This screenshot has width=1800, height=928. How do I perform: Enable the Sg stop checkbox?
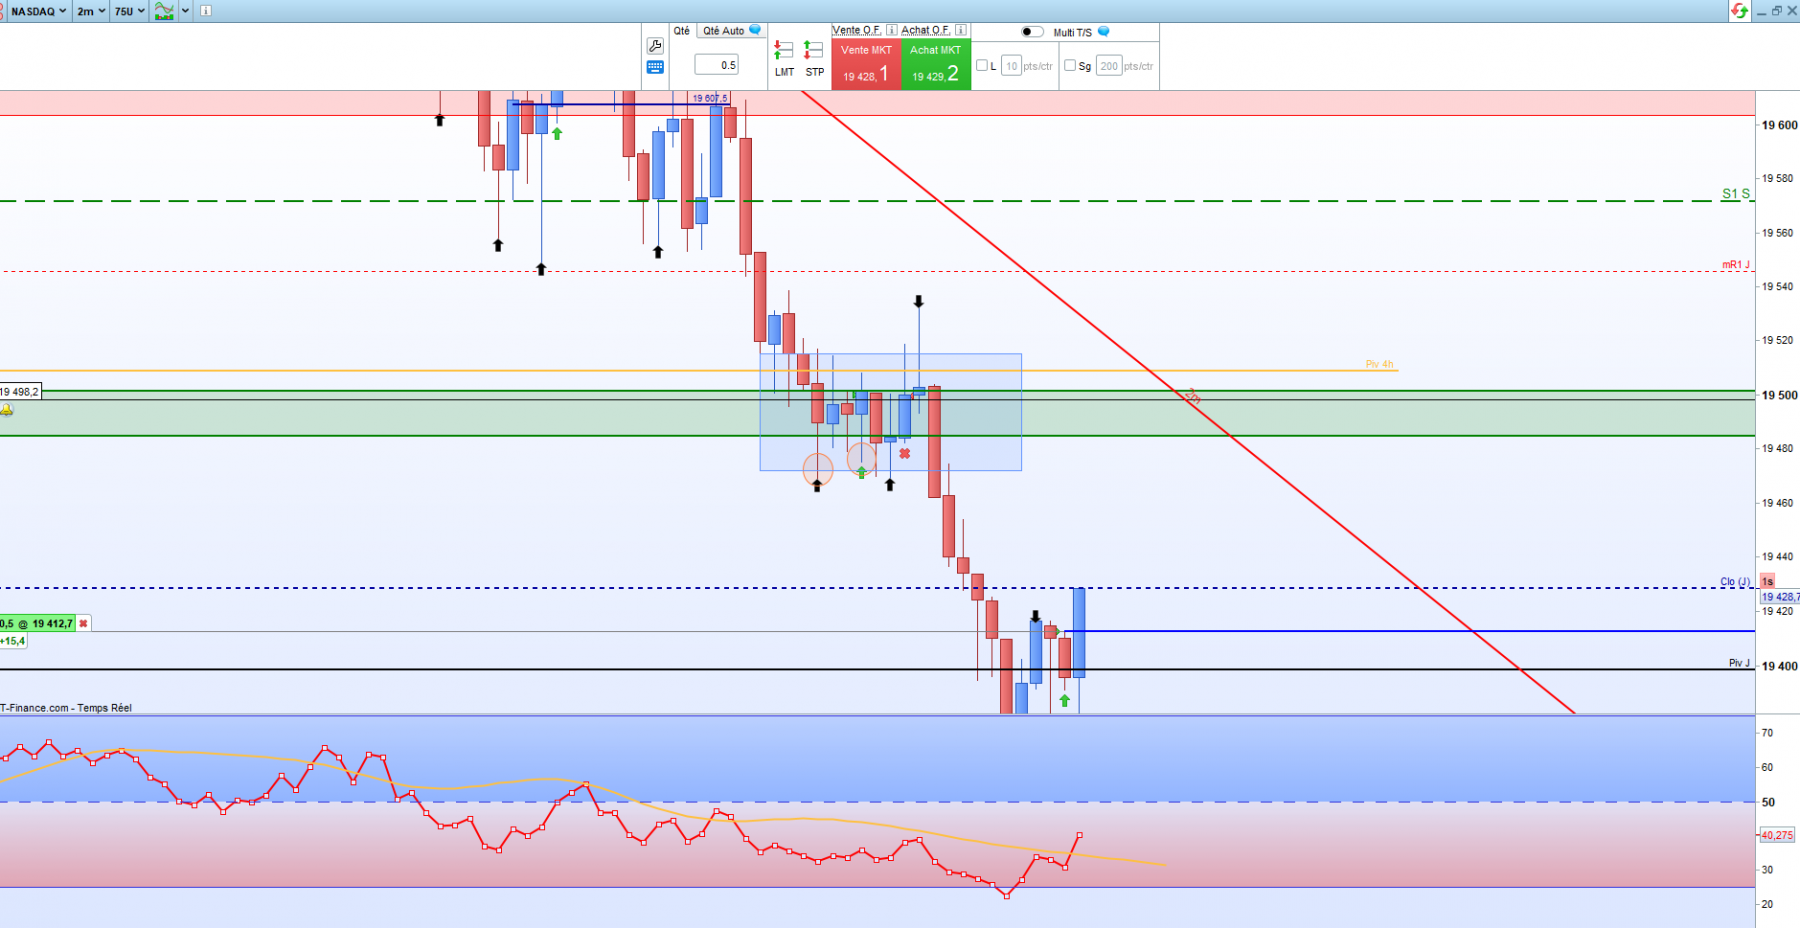[1070, 65]
